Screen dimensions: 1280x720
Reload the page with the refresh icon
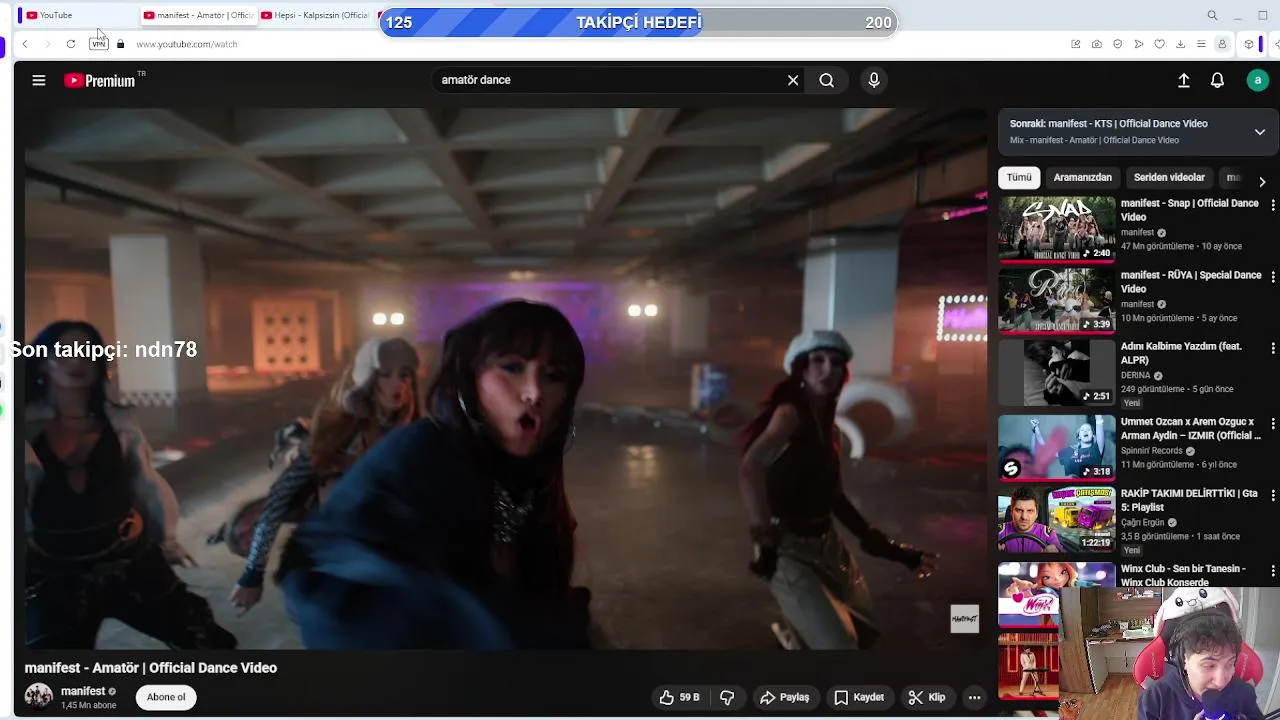pyautogui.click(x=71, y=44)
